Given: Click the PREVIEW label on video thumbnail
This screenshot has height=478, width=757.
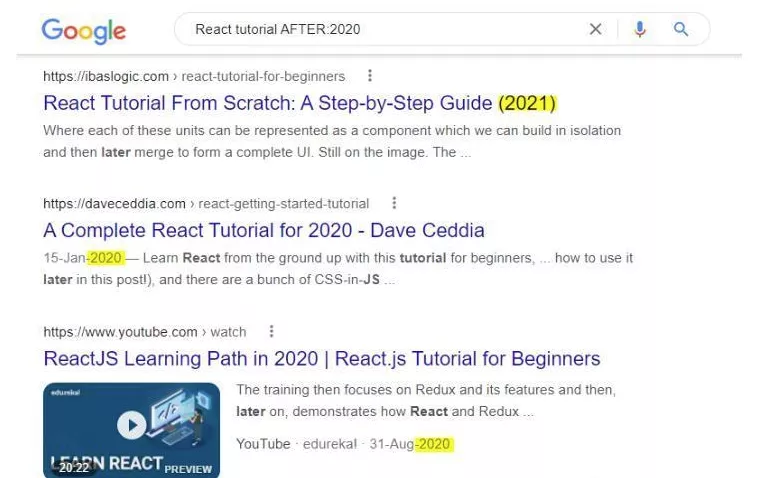Looking at the screenshot, I should pyautogui.click(x=188, y=468).
